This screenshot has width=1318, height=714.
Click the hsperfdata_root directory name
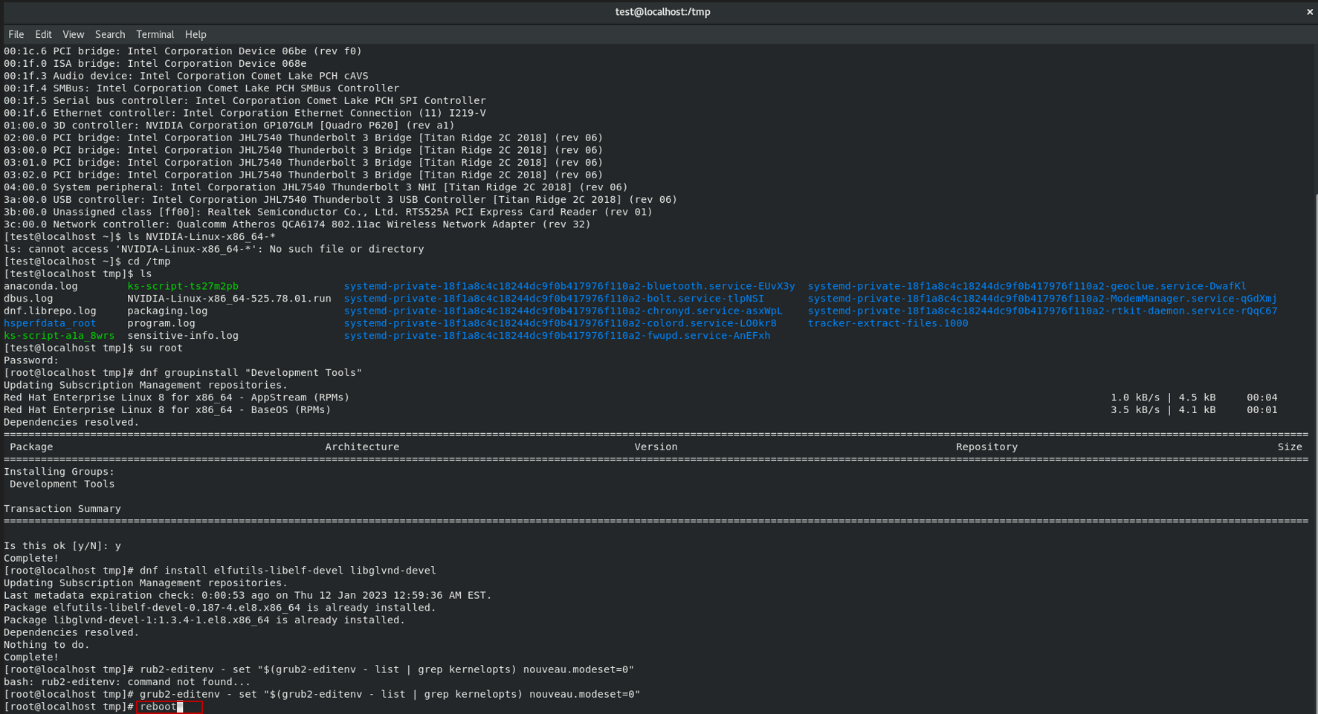(x=50, y=324)
